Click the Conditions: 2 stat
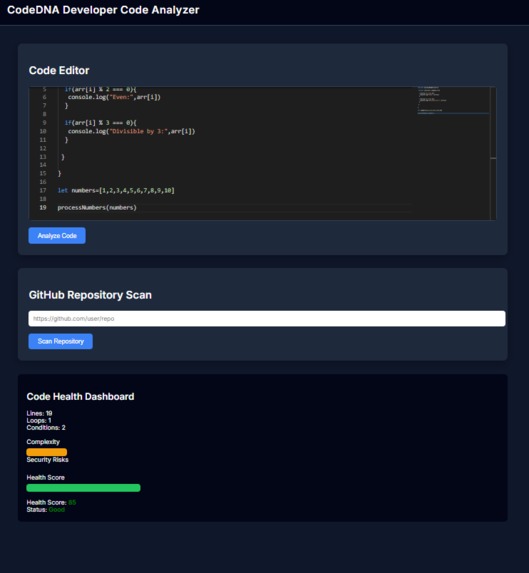529x573 pixels. point(46,428)
